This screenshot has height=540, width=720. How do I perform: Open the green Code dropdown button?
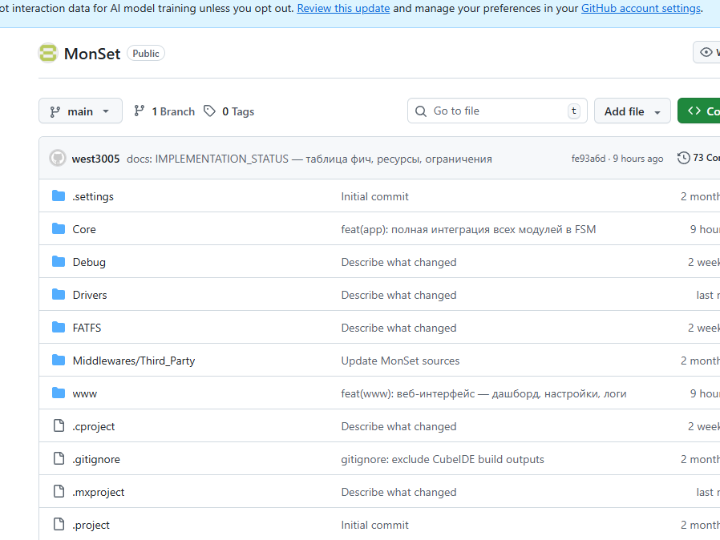click(x=700, y=111)
